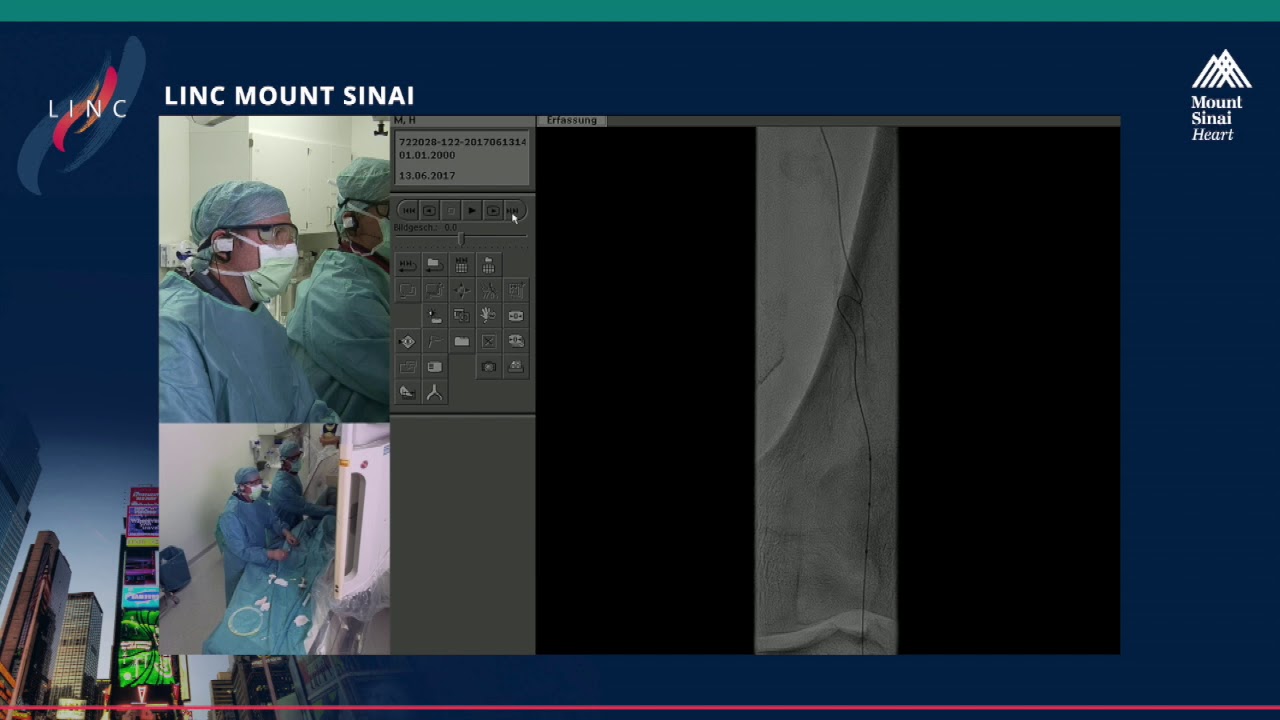Click the crossed-out box icon
This screenshot has width=1280, height=720.
489,341
